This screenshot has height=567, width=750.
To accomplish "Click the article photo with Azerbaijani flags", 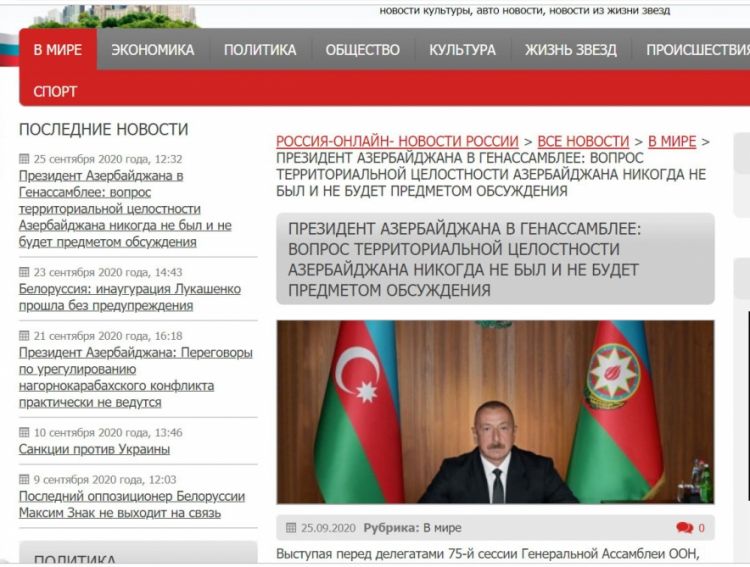I will pos(495,411).
